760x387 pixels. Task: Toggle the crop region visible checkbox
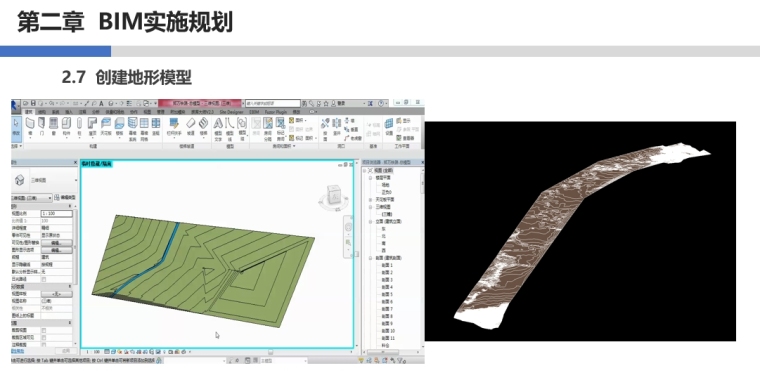coord(44,338)
